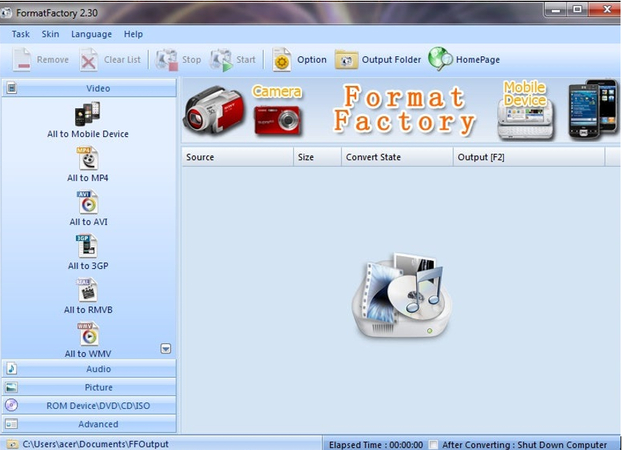This screenshot has width=622, height=450.
Task: Click the All to RMVB text label
Action: 88,310
